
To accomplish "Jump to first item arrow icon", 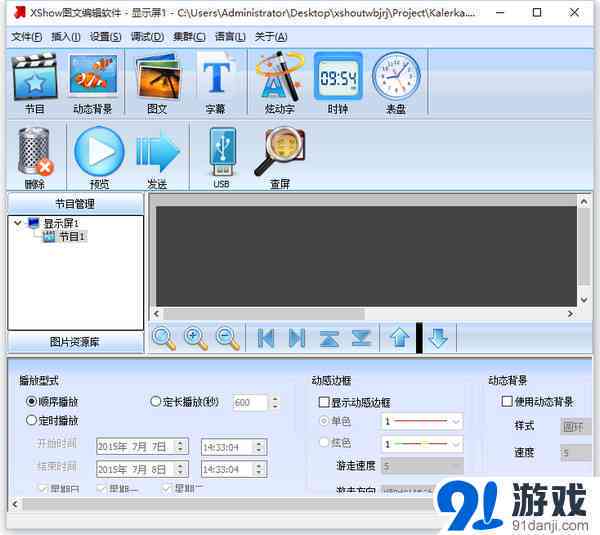I will (x=266, y=338).
